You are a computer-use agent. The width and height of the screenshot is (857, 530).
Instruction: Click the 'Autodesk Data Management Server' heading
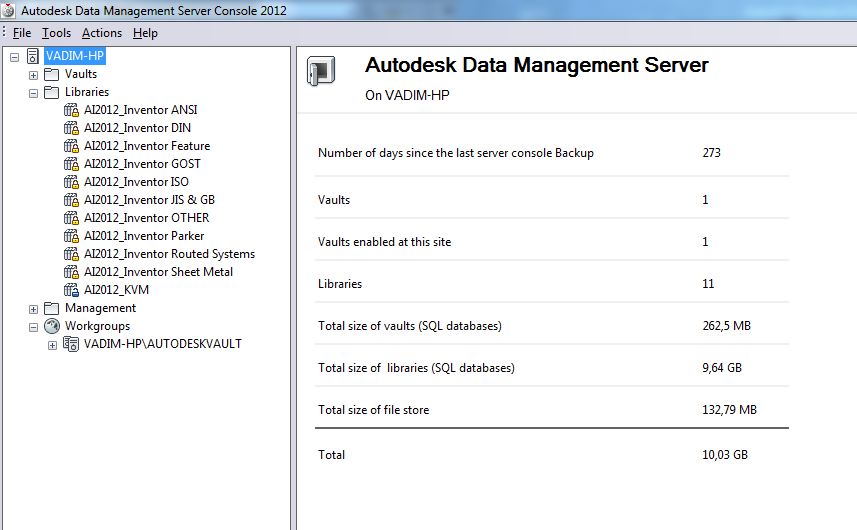point(537,66)
